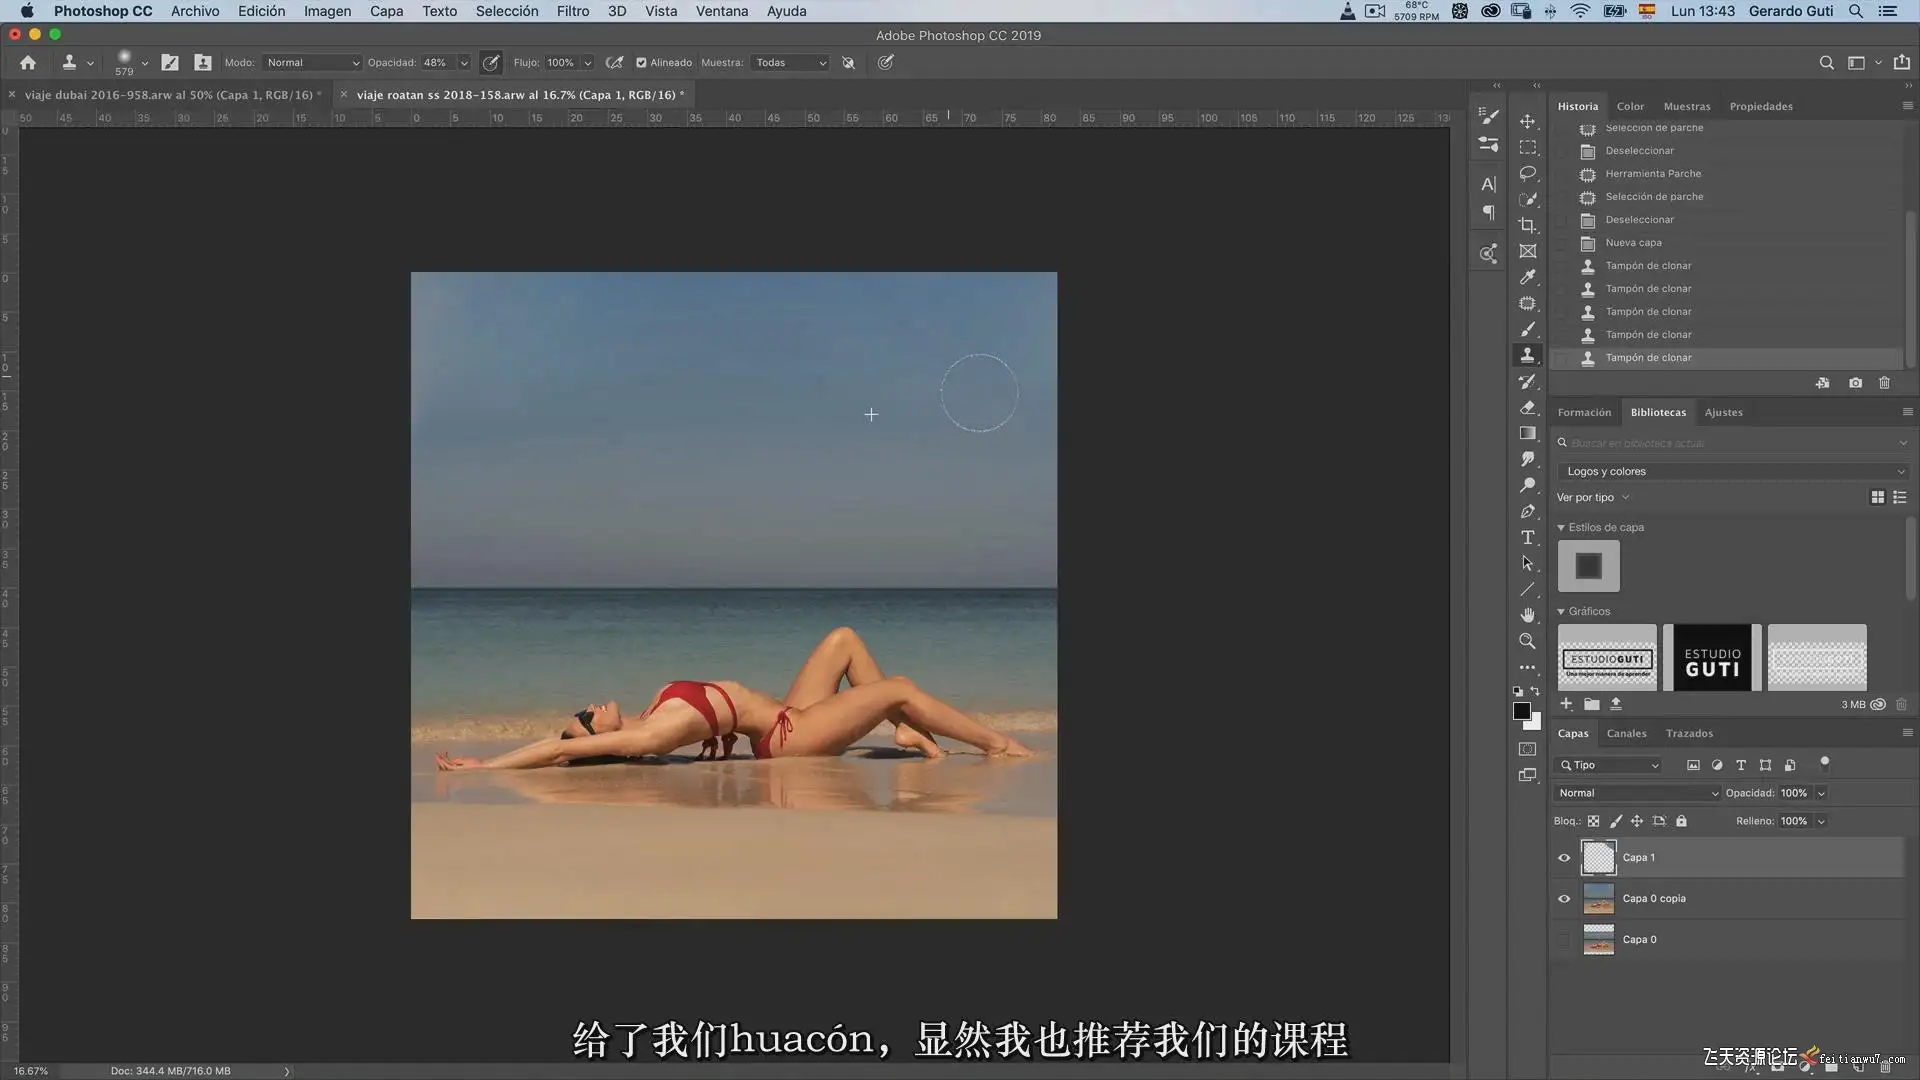Hide the Capa 1 layer
The width and height of the screenshot is (1920, 1080).
[x=1564, y=857]
